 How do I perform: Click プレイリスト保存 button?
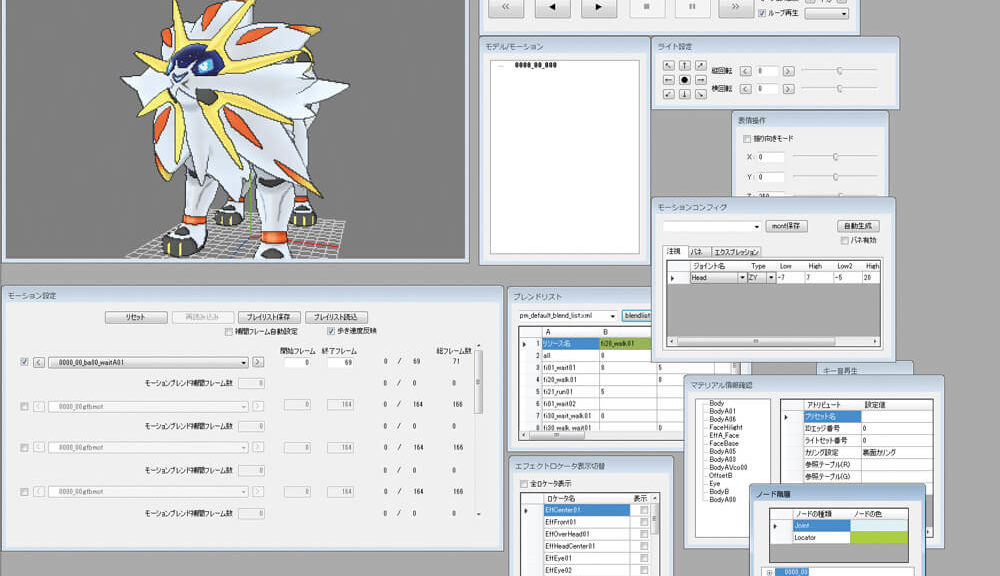click(268, 317)
